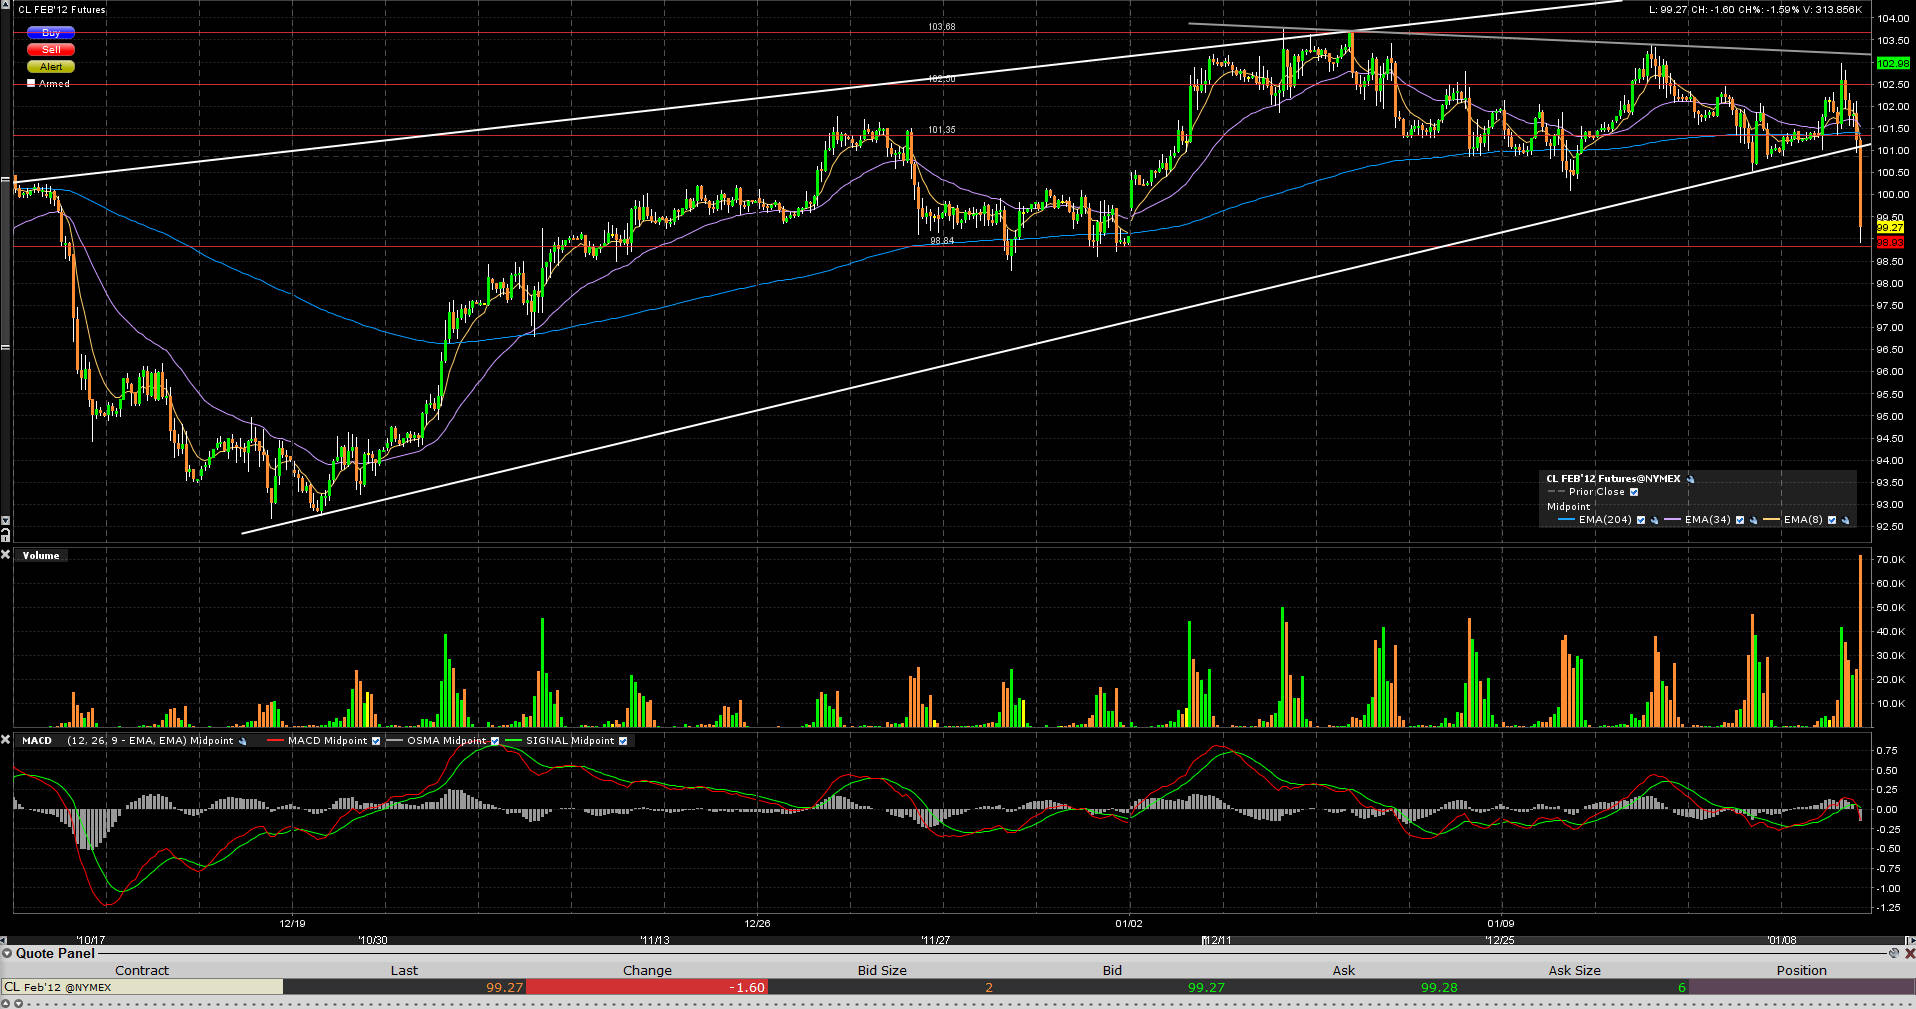
Task: Click the Bid Size column header
Action: coord(882,970)
